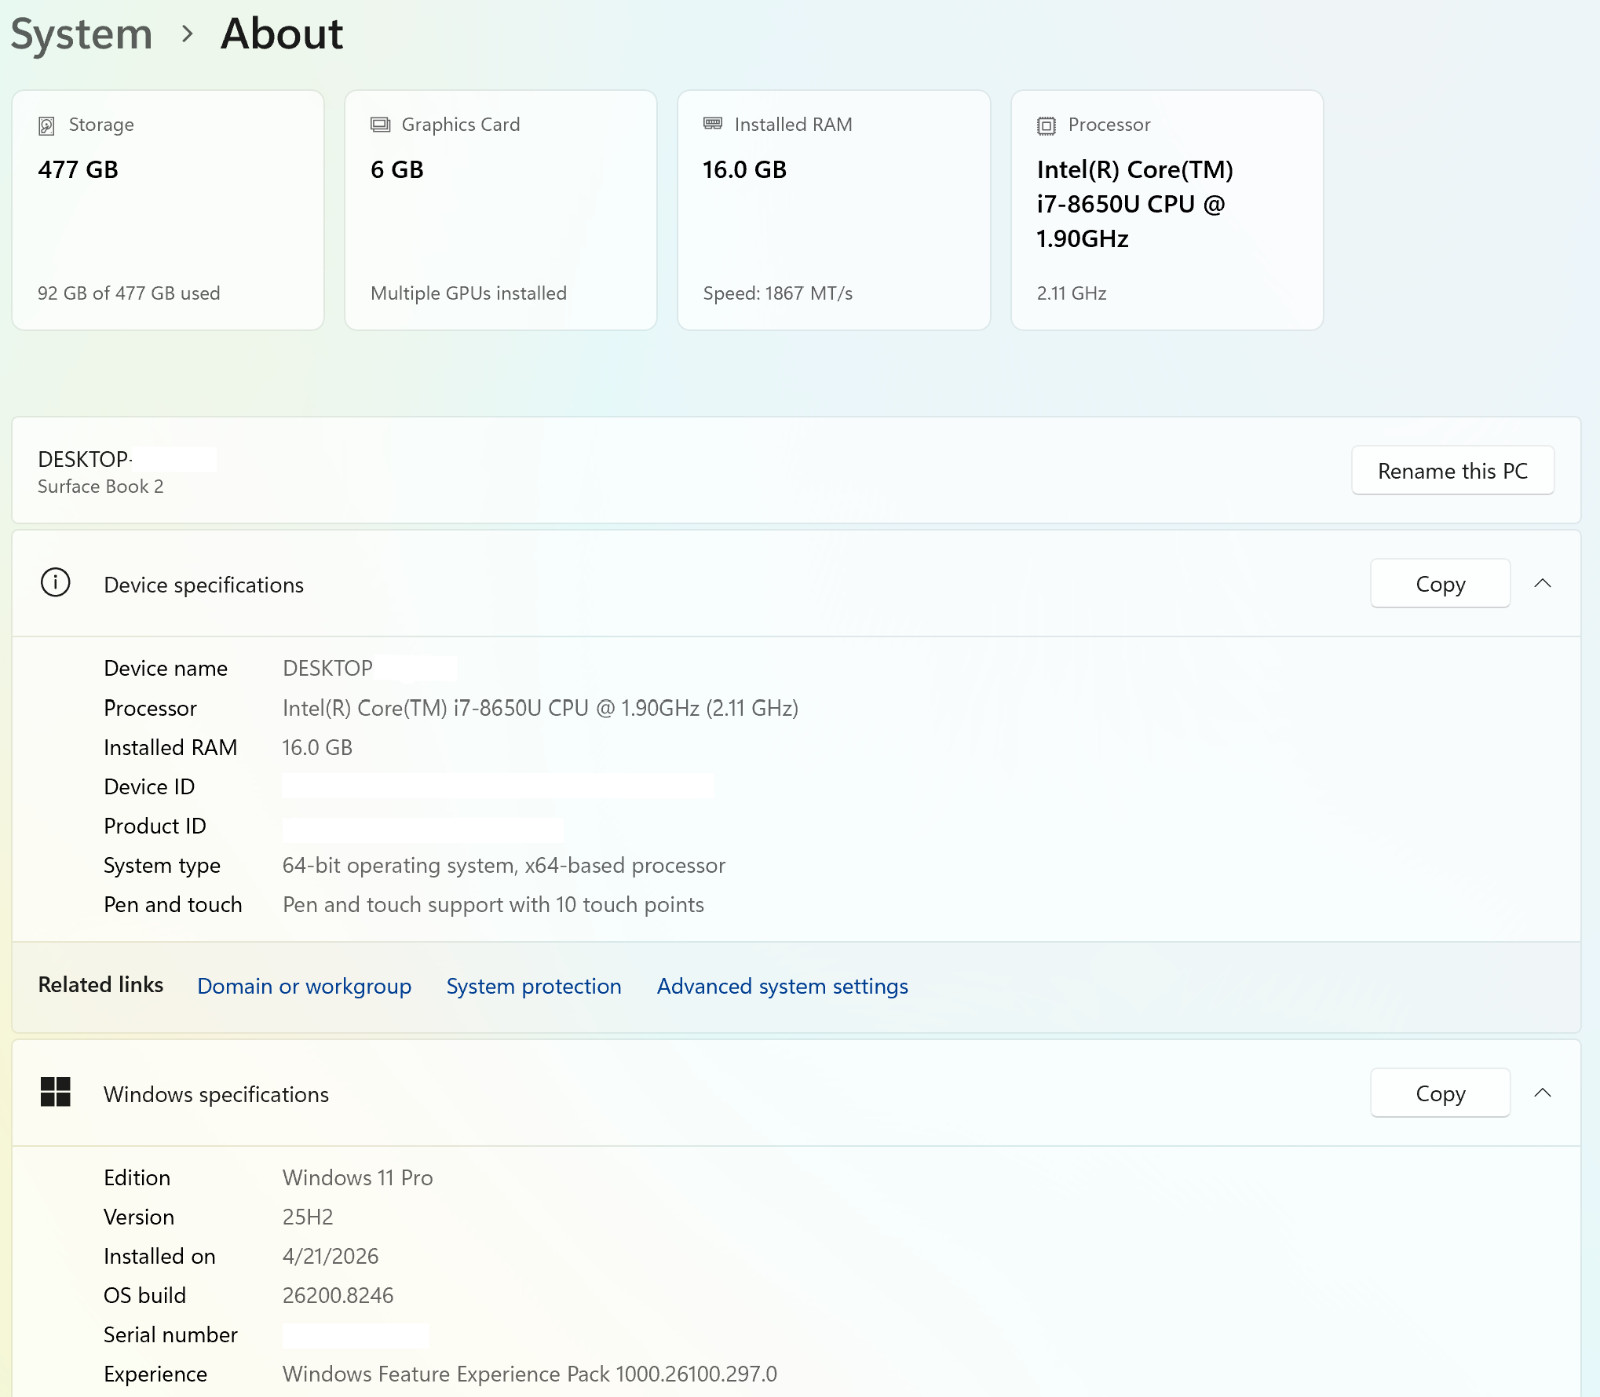Click the Windows Feature Experience Pack value
Screen dimensions: 1600x1397
point(529,1374)
